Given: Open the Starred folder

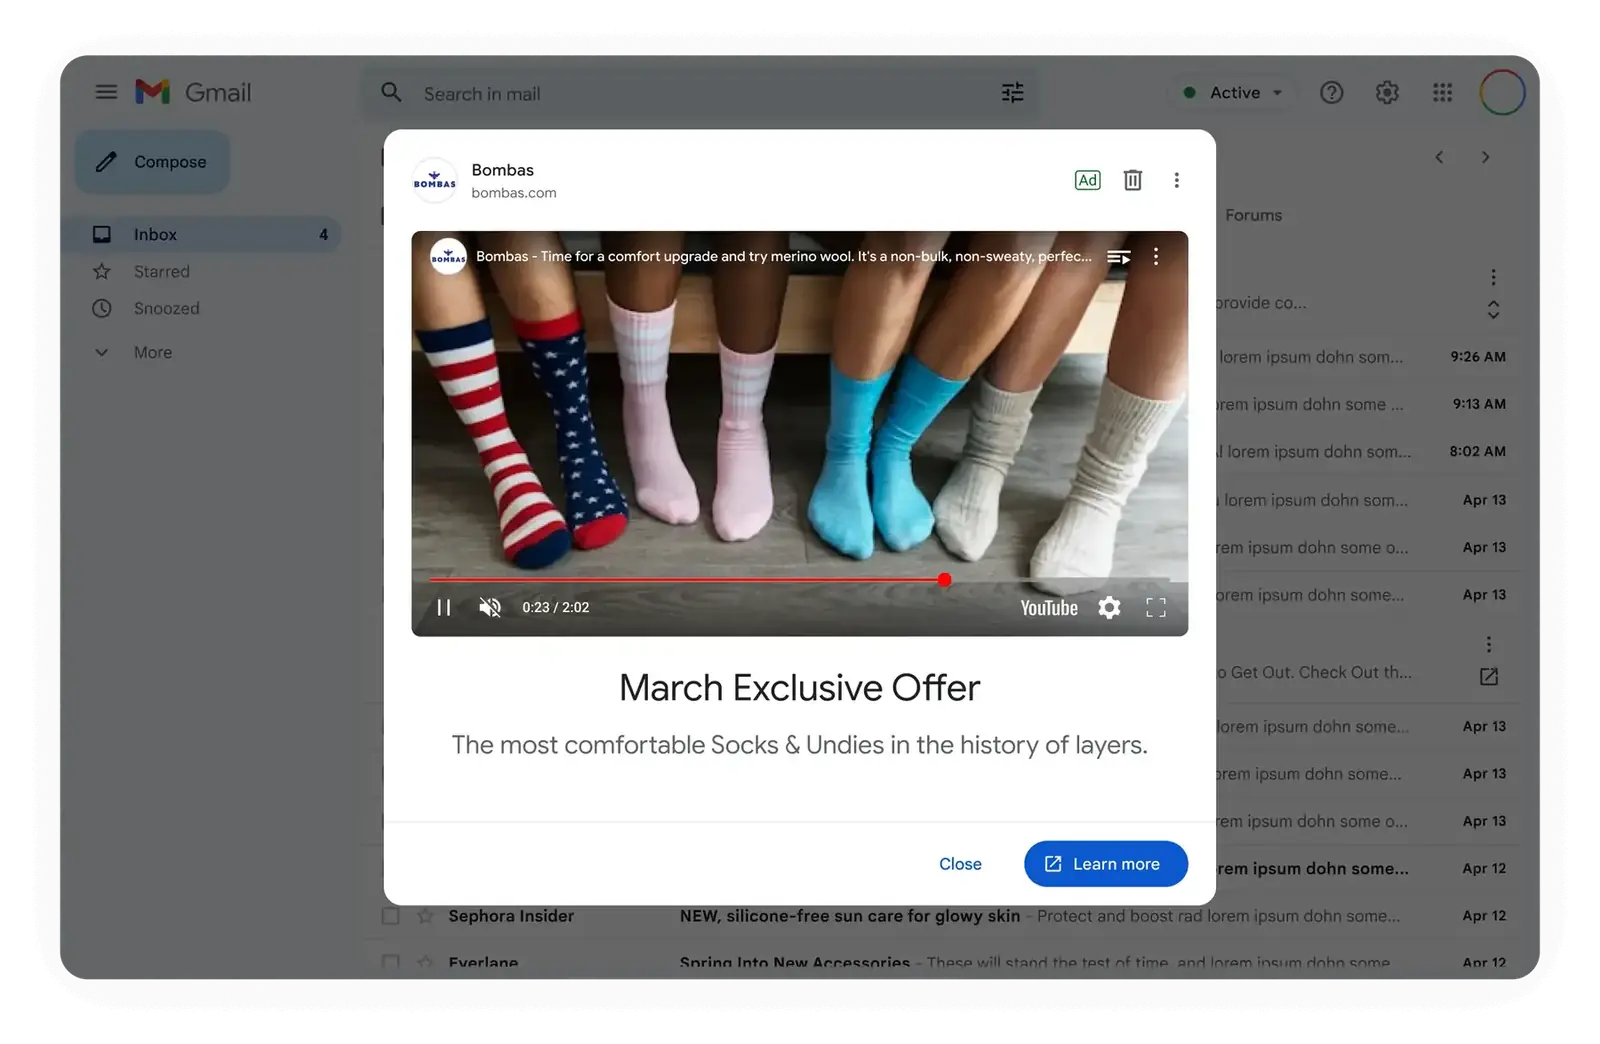Looking at the screenshot, I should point(161,271).
